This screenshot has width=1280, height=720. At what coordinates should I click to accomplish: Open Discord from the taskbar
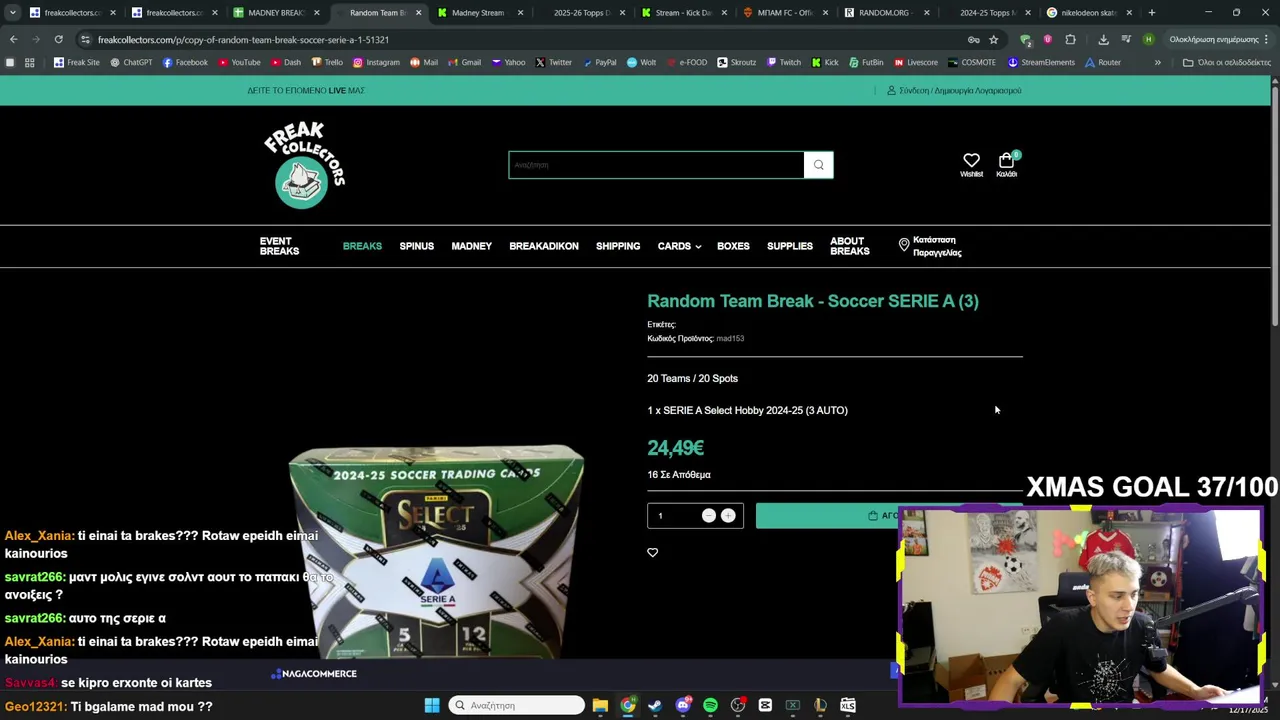coord(683,705)
